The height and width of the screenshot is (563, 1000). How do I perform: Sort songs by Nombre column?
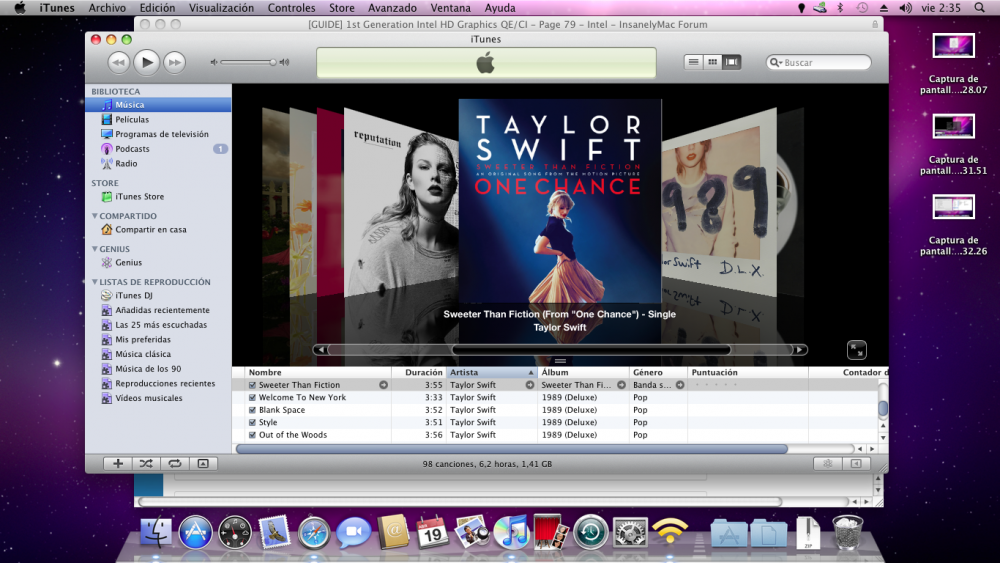pyautogui.click(x=318, y=372)
